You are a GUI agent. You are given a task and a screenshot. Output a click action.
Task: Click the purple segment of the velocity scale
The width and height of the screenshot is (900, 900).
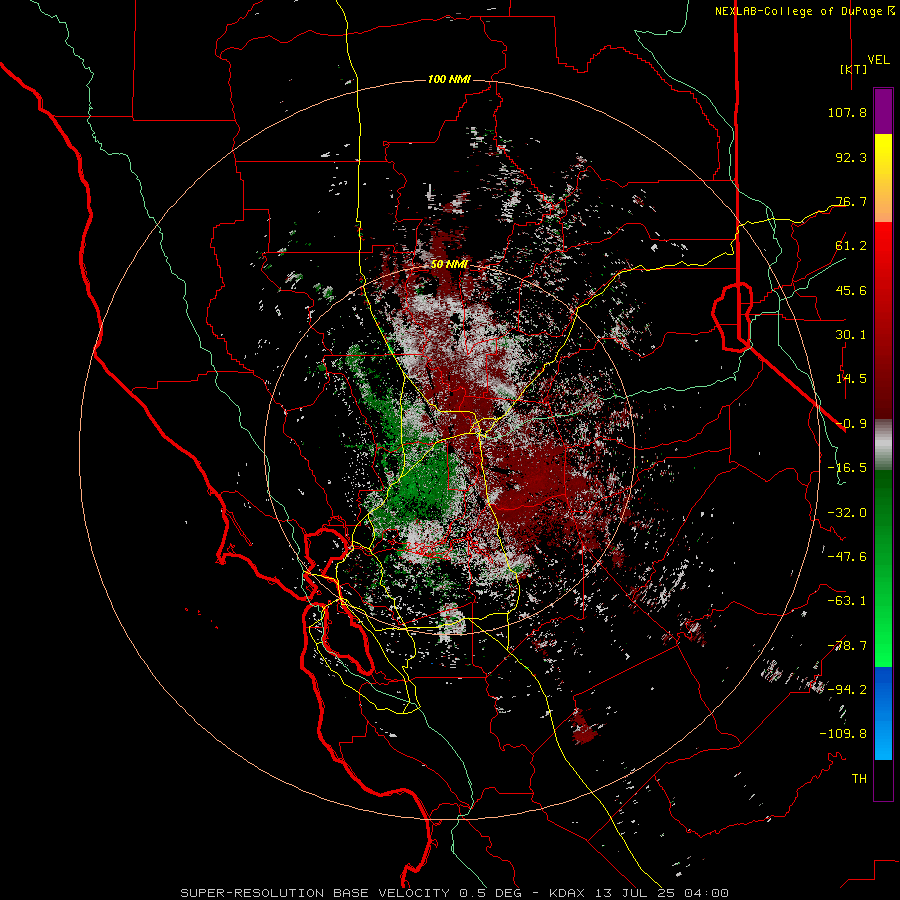(883, 111)
